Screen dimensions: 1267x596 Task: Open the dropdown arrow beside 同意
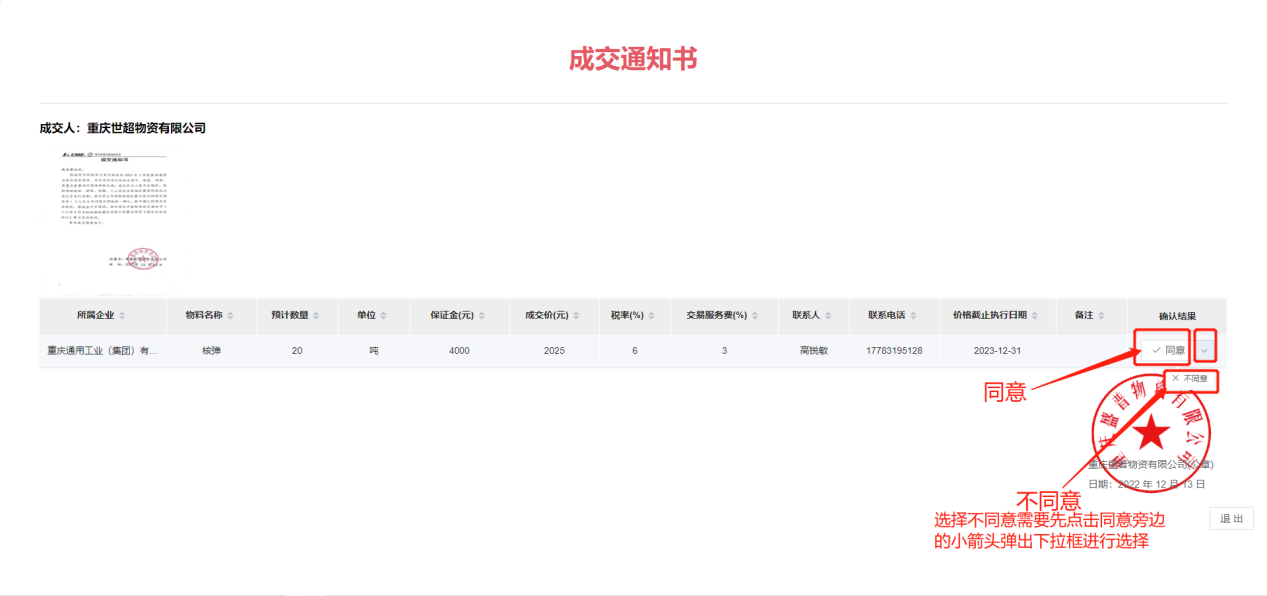1205,350
